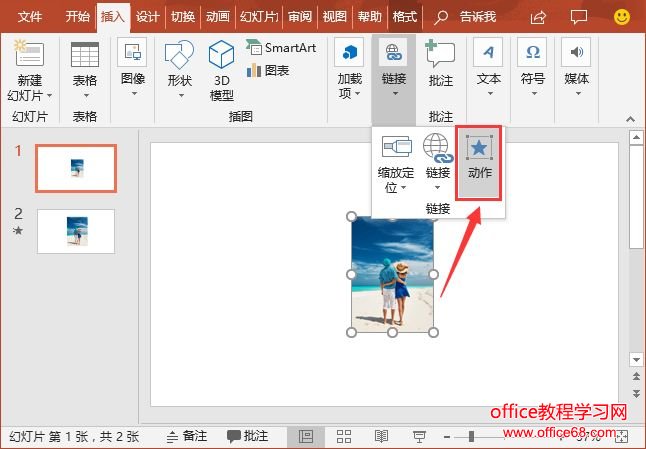Open the Review (审阅) tab
Image resolution: width=646 pixels, height=449 pixels.
point(300,17)
